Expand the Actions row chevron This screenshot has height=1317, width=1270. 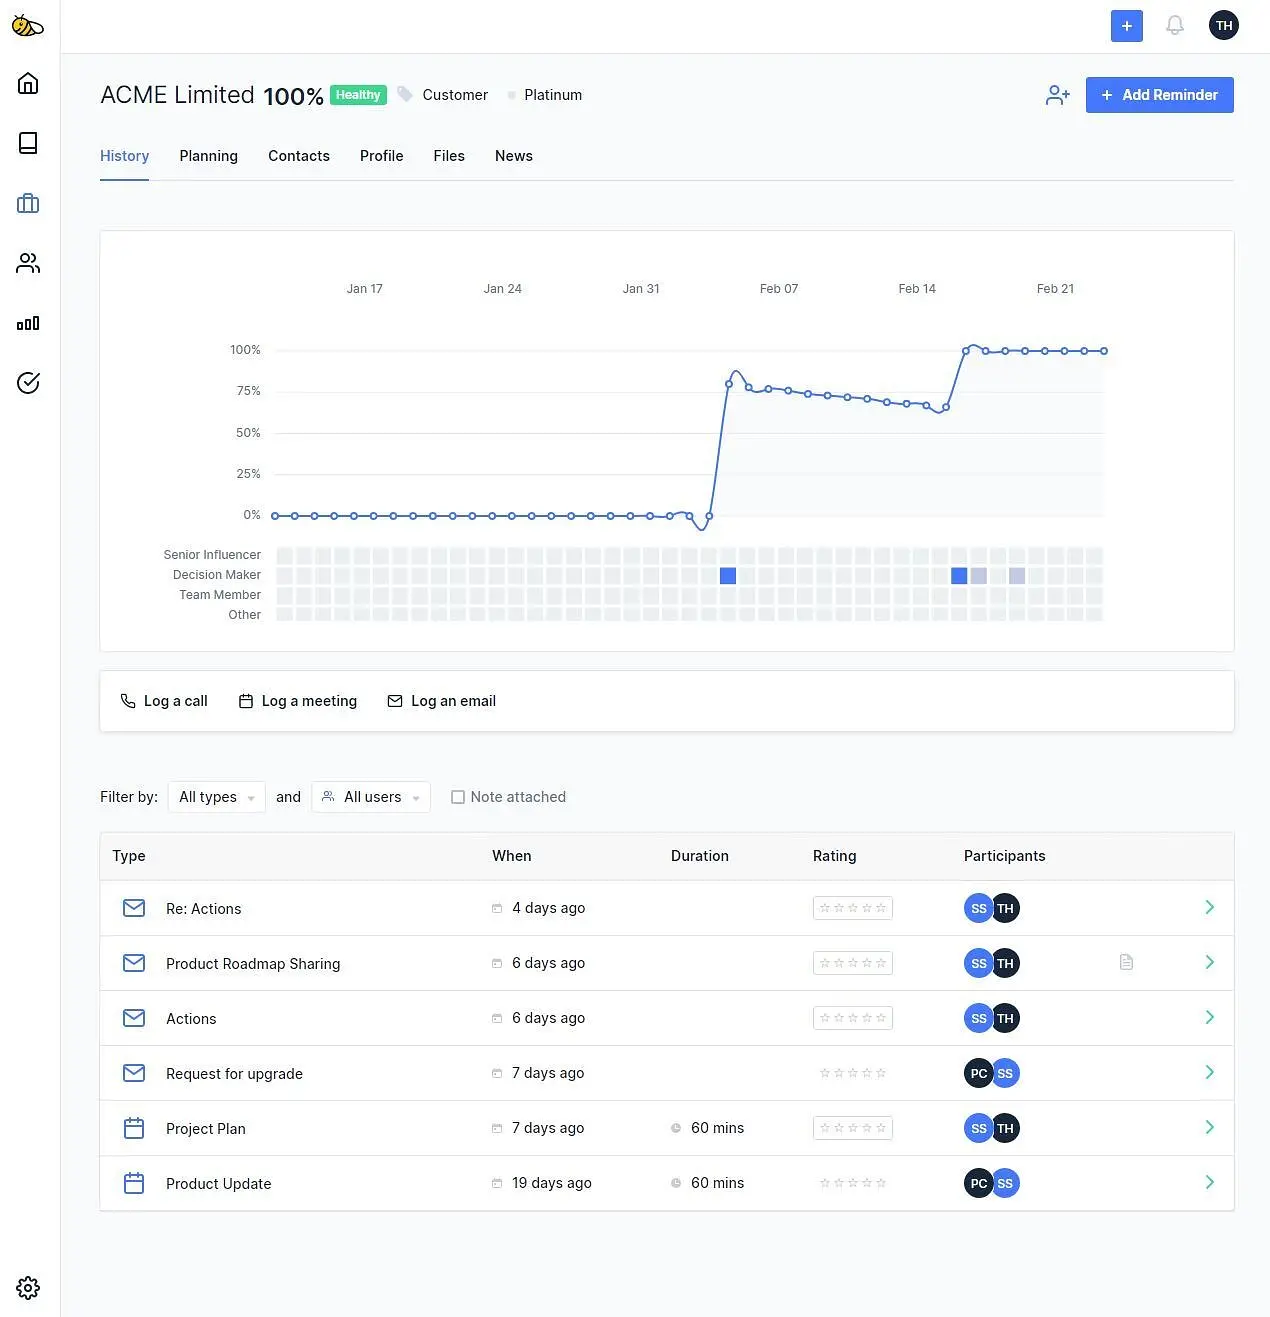(x=1209, y=1017)
